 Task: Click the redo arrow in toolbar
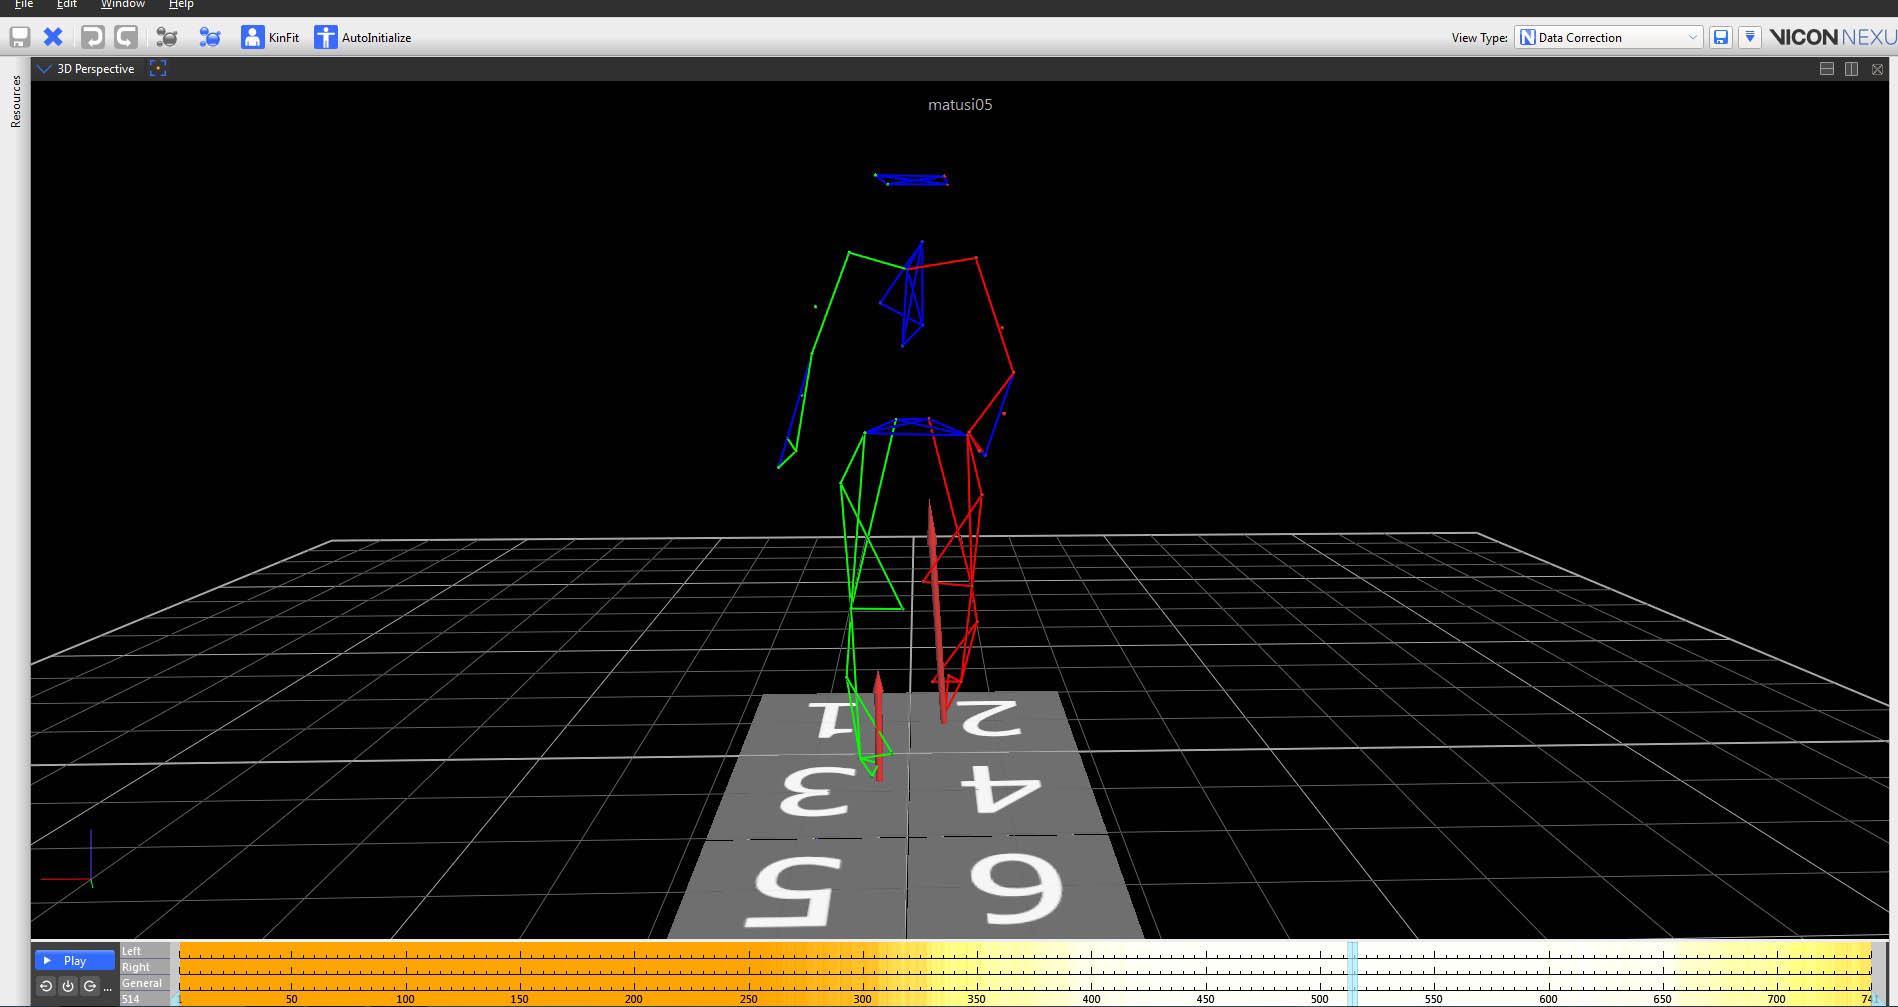pos(126,37)
